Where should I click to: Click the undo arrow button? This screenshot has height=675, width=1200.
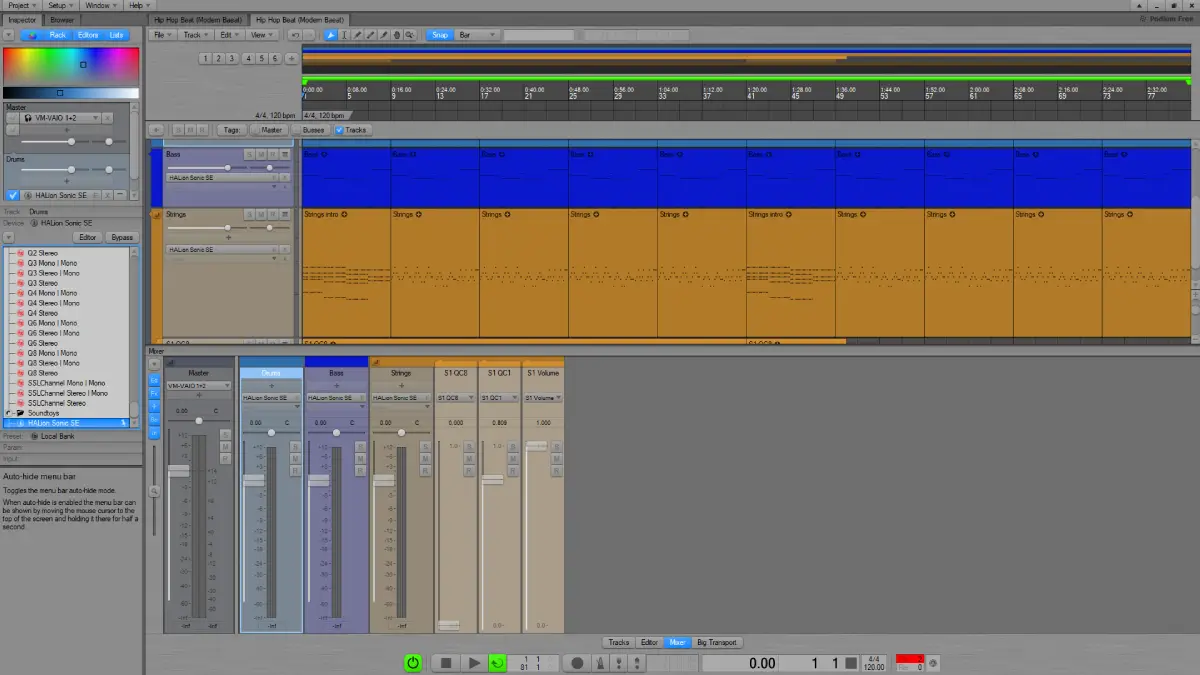click(294, 35)
